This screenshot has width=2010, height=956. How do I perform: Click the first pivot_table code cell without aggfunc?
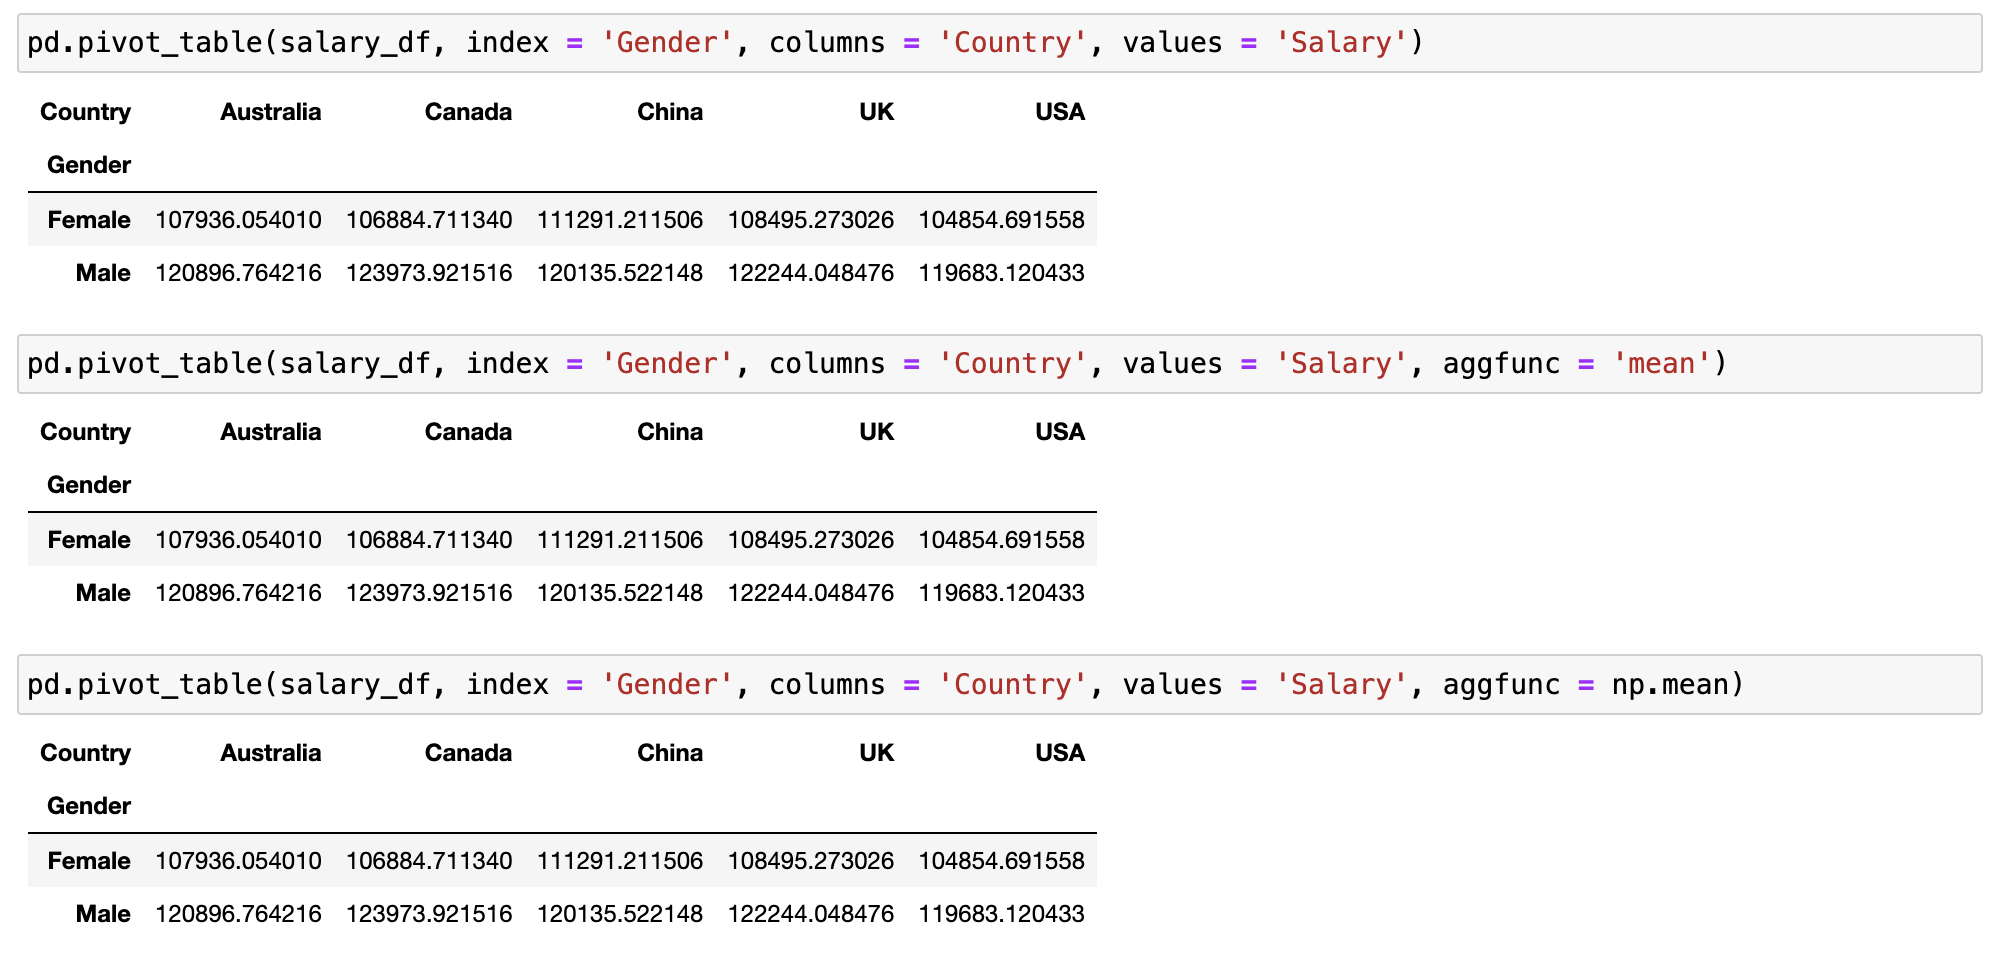[x=999, y=43]
